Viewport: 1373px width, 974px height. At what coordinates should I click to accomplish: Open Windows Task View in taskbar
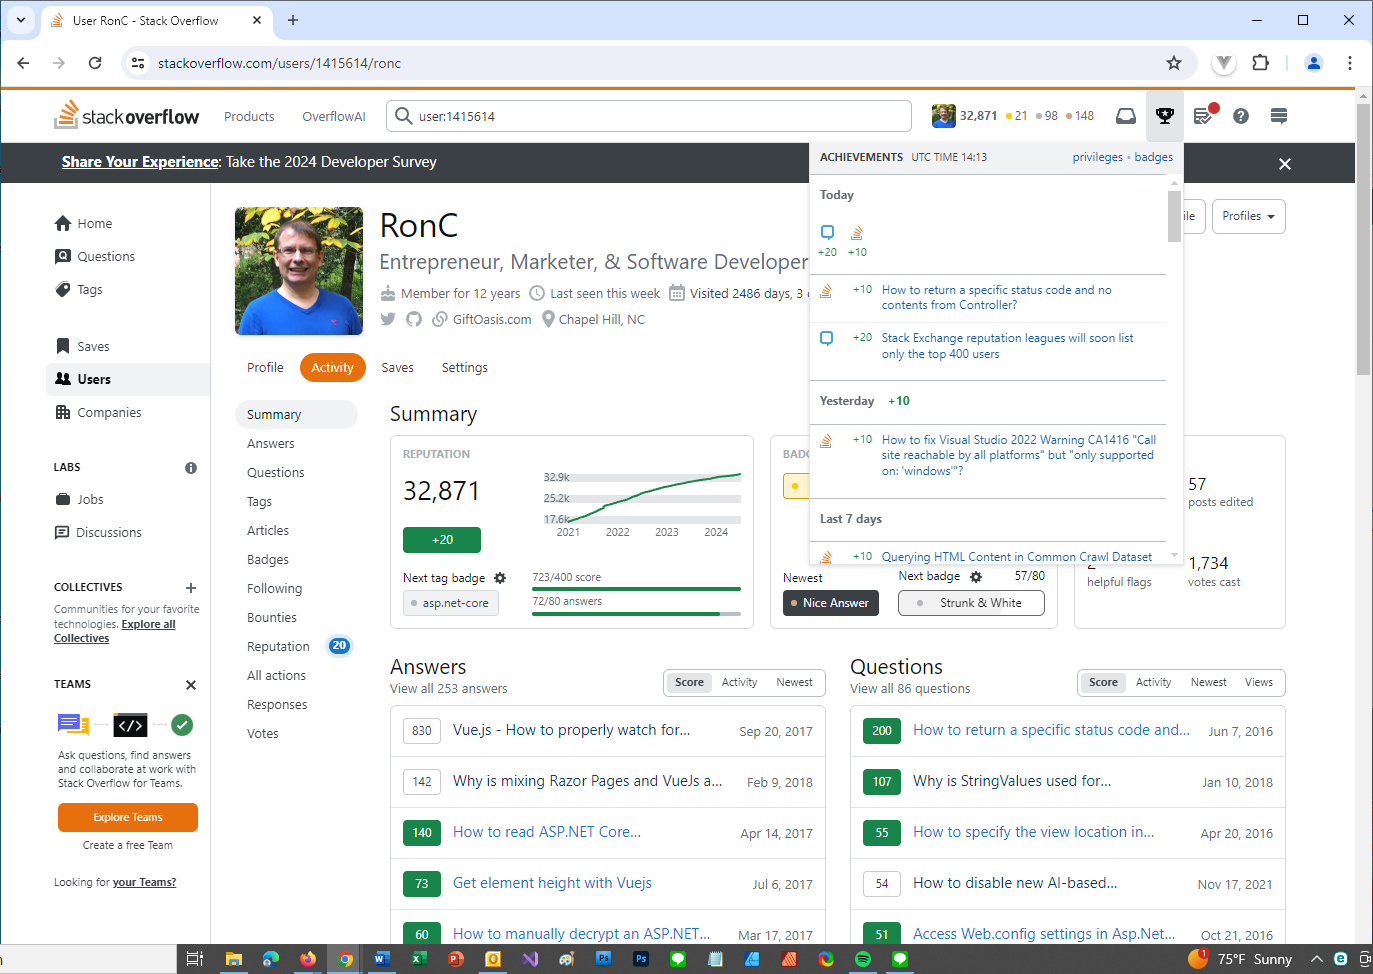click(195, 959)
